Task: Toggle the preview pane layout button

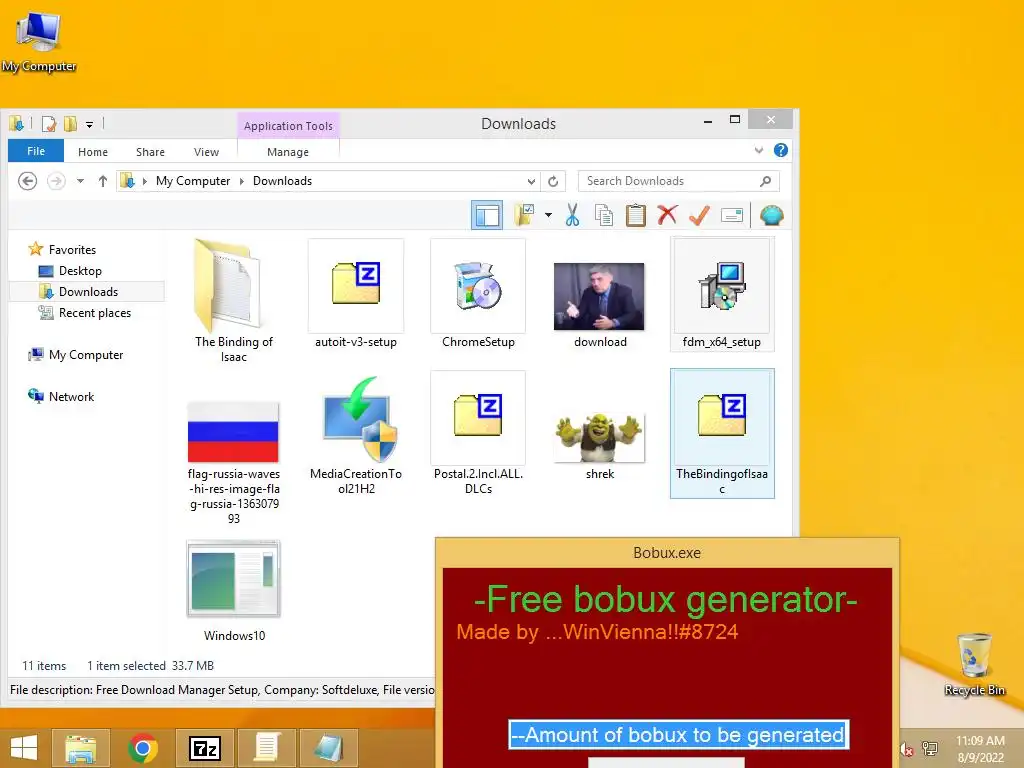Action: tap(487, 215)
